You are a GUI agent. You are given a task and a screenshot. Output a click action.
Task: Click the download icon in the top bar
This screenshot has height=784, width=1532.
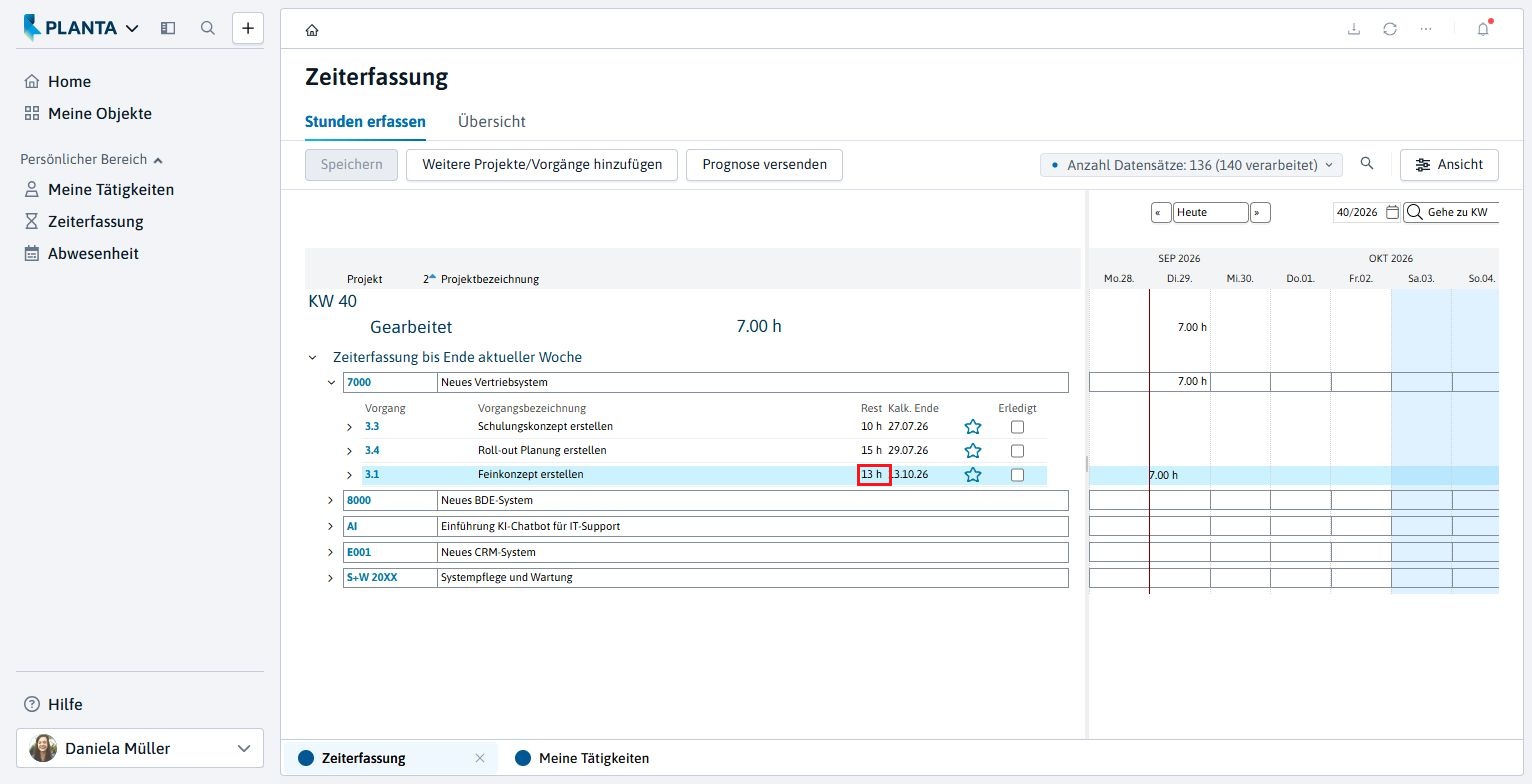click(1354, 29)
